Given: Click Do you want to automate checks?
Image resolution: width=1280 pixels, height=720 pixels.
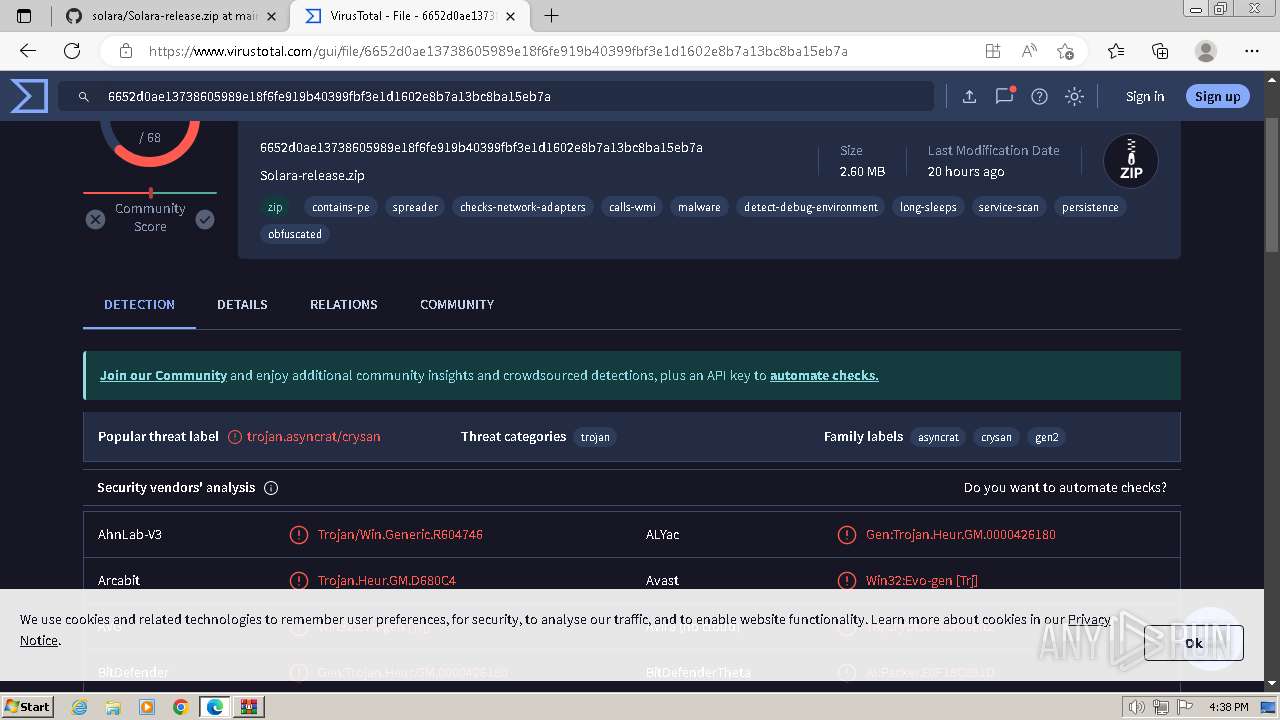Looking at the screenshot, I should (x=1065, y=488).
